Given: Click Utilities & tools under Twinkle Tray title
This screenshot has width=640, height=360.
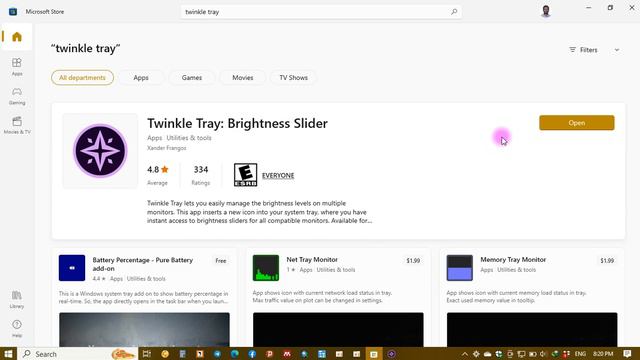Looking at the screenshot, I should pos(189,138).
